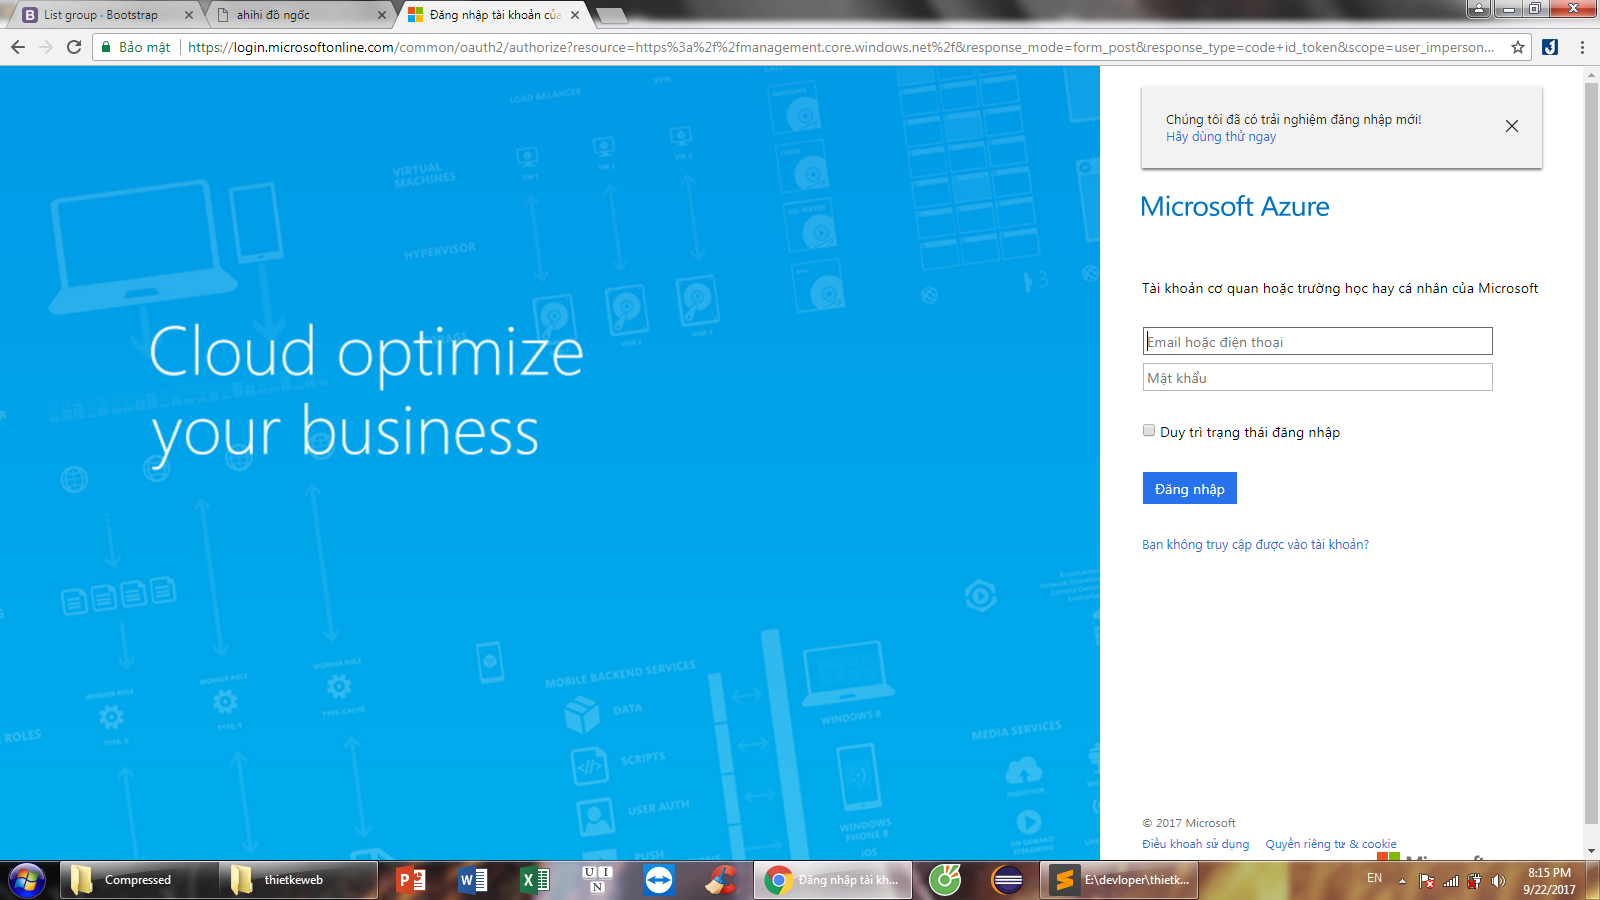Open the thietkeweb folder in taskbar
Viewport: 1600px width, 900px height.
coord(299,880)
